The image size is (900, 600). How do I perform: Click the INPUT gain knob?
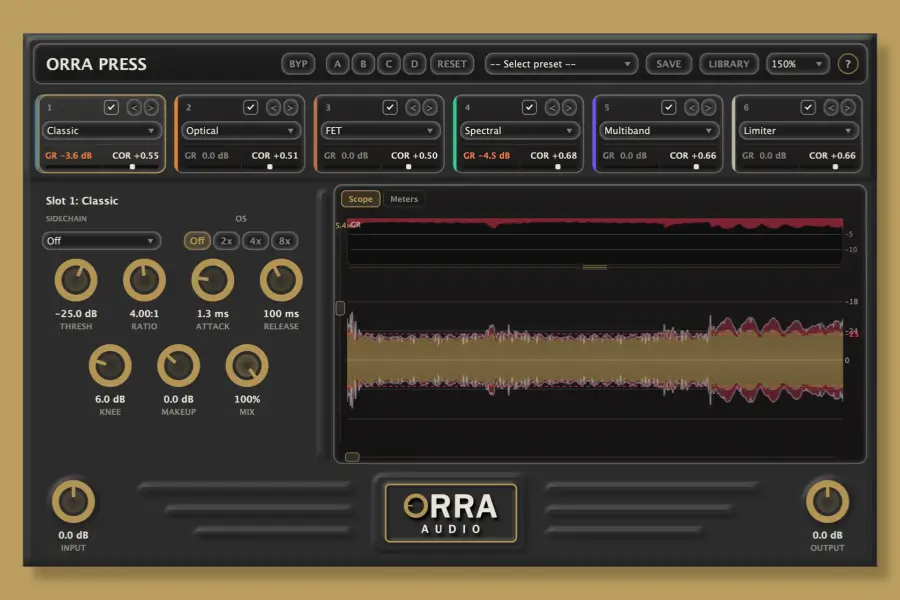point(73,502)
